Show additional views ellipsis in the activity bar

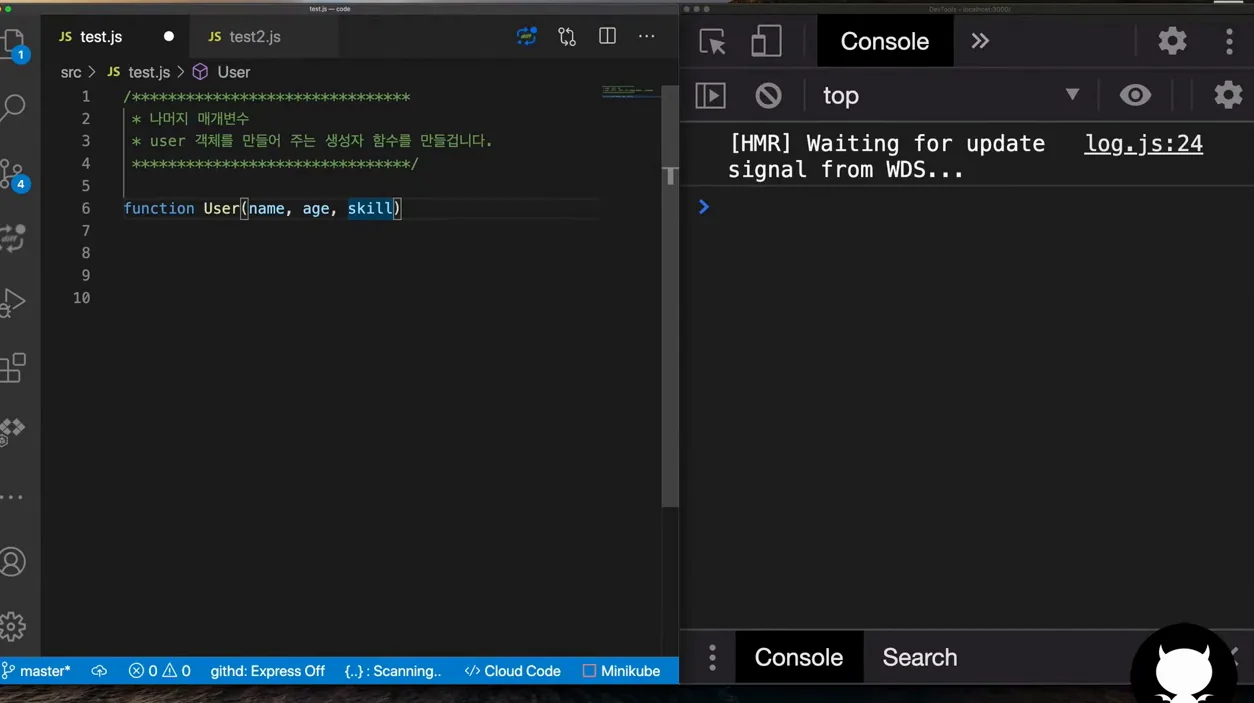tap(12, 497)
